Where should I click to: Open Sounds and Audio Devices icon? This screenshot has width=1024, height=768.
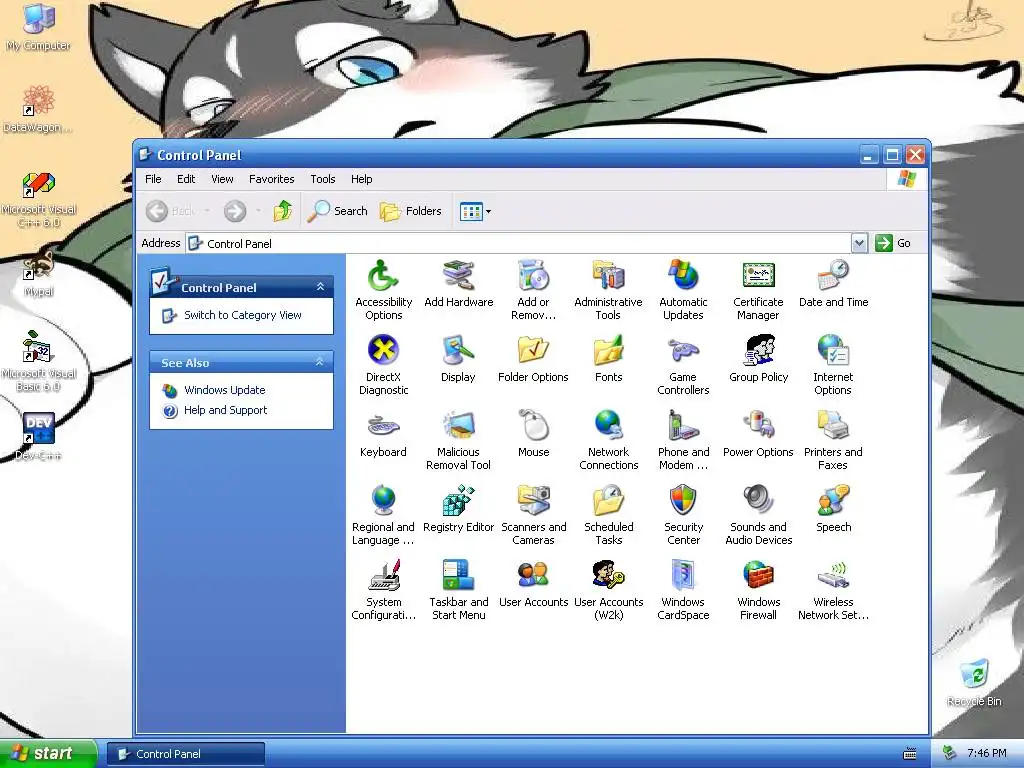758,501
